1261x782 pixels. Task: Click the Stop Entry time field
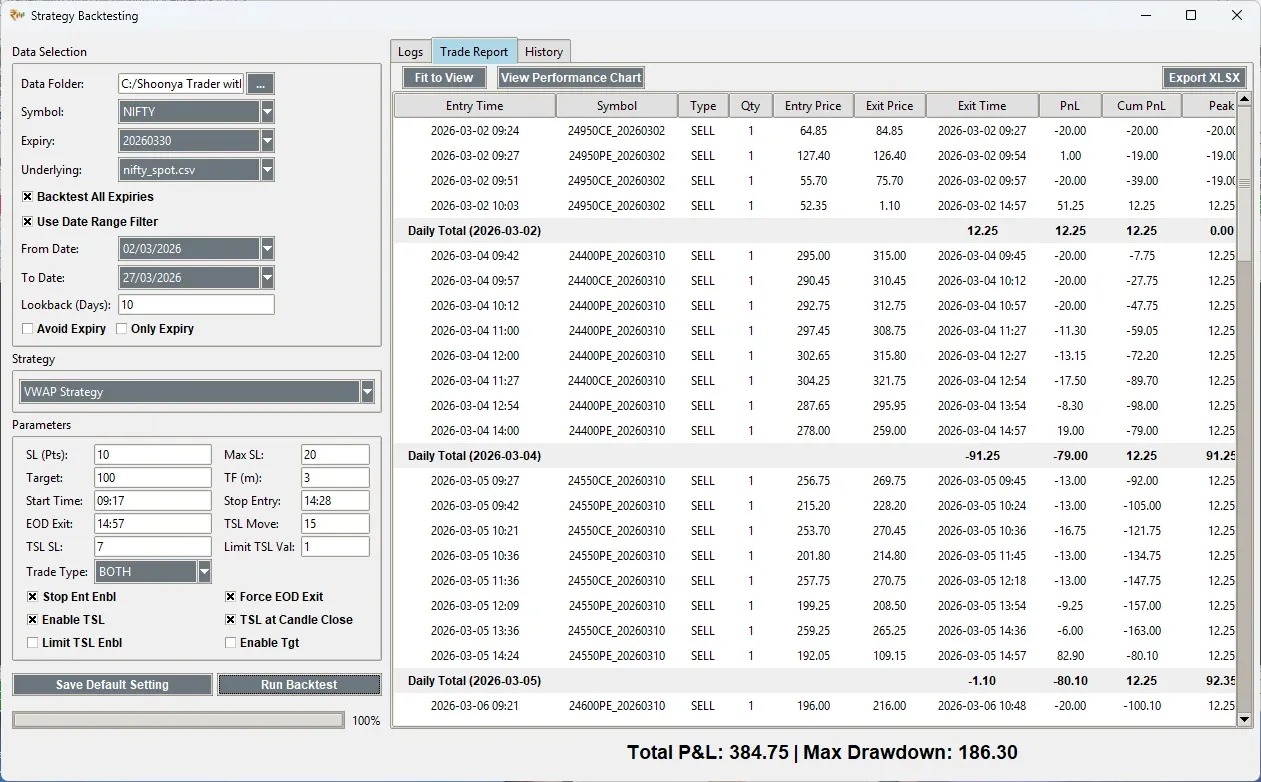(335, 501)
